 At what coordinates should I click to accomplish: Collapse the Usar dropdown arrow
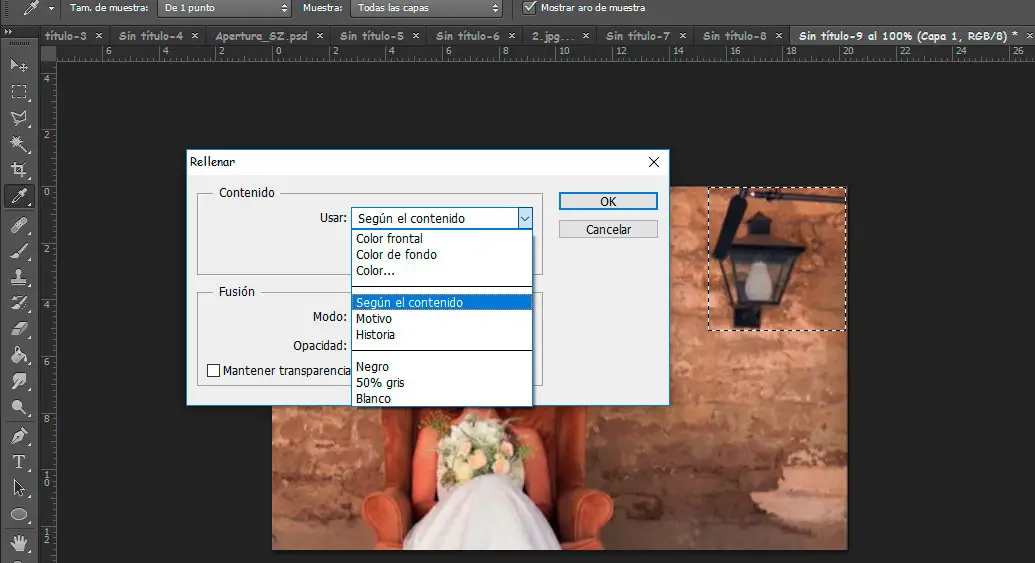[524, 218]
